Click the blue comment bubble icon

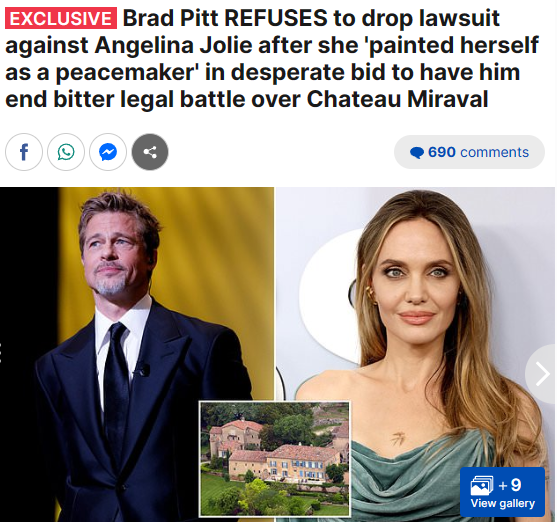click(x=417, y=153)
